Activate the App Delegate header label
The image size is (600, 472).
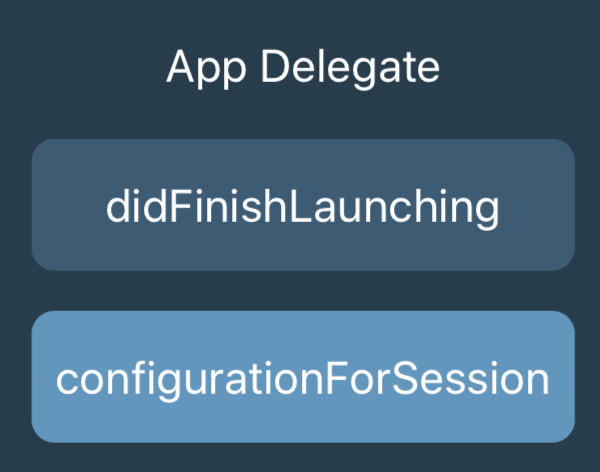(303, 68)
